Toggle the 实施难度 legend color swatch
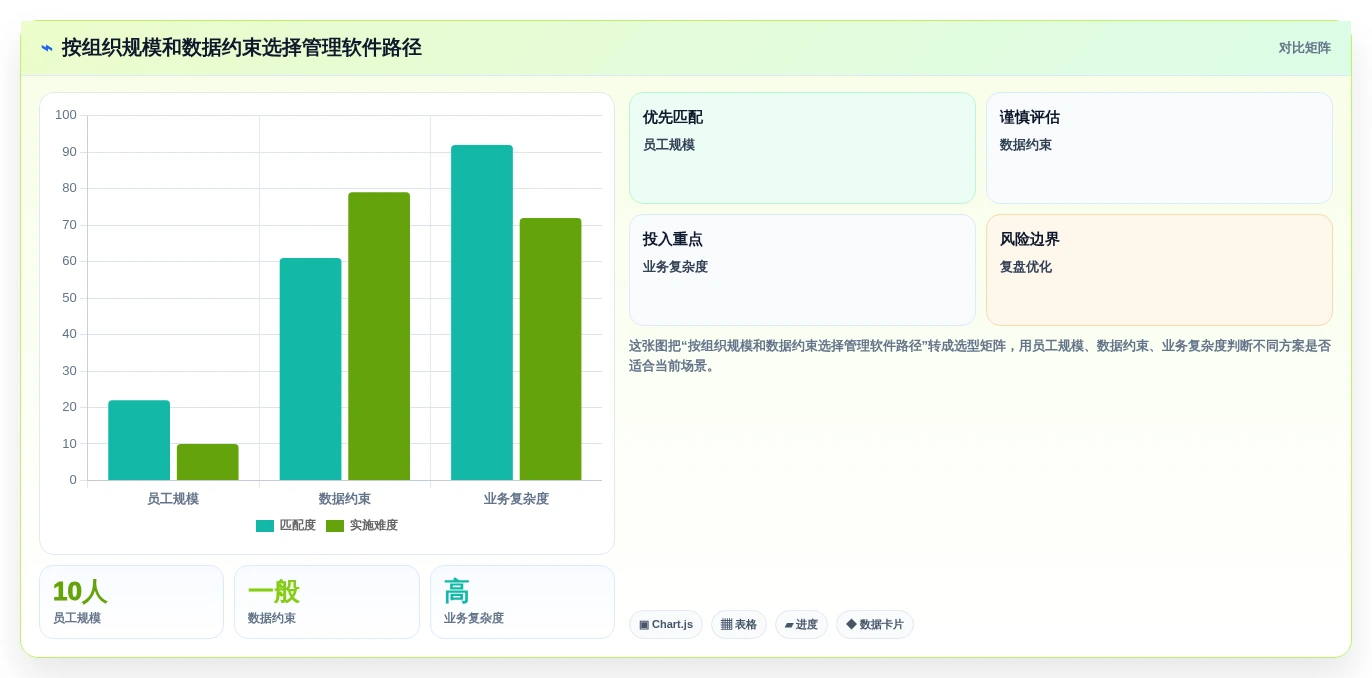This screenshot has width=1372, height=678. [x=335, y=526]
